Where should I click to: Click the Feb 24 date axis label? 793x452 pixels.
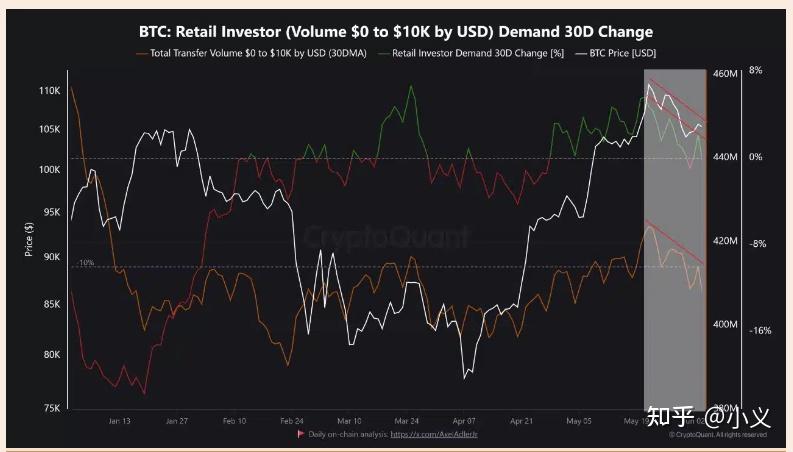(x=292, y=421)
